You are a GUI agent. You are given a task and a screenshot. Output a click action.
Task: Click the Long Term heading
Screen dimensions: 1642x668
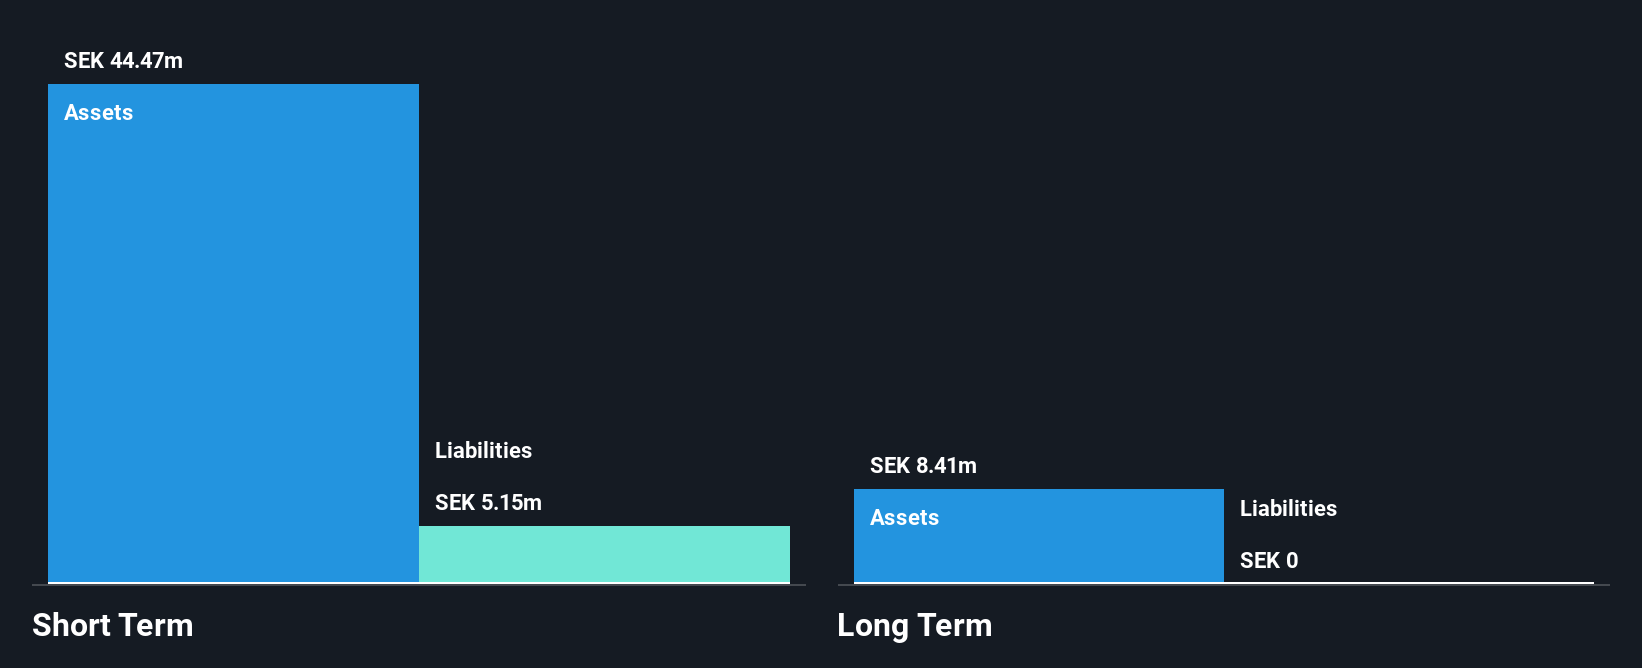(x=914, y=626)
